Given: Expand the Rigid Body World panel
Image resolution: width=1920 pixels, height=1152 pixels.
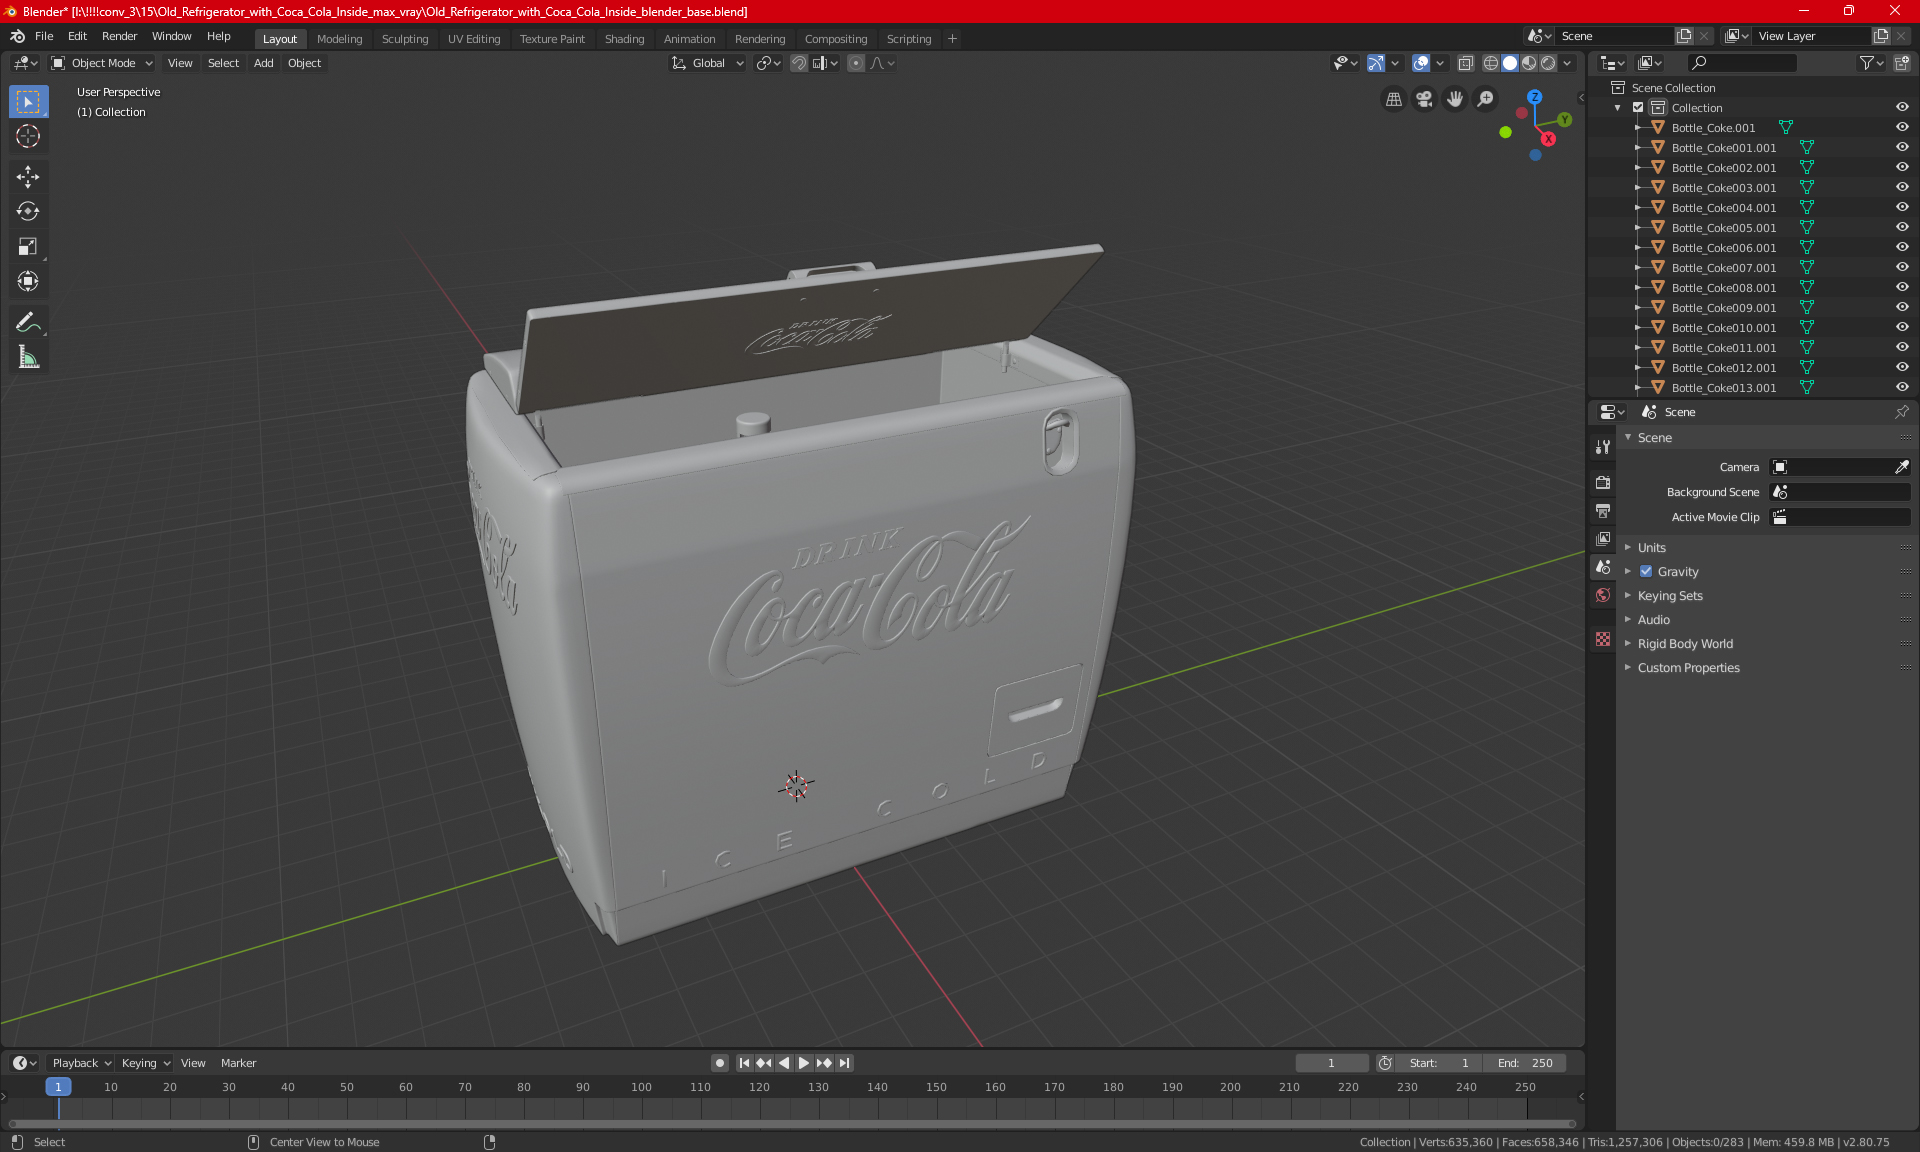Looking at the screenshot, I should pos(1685,644).
